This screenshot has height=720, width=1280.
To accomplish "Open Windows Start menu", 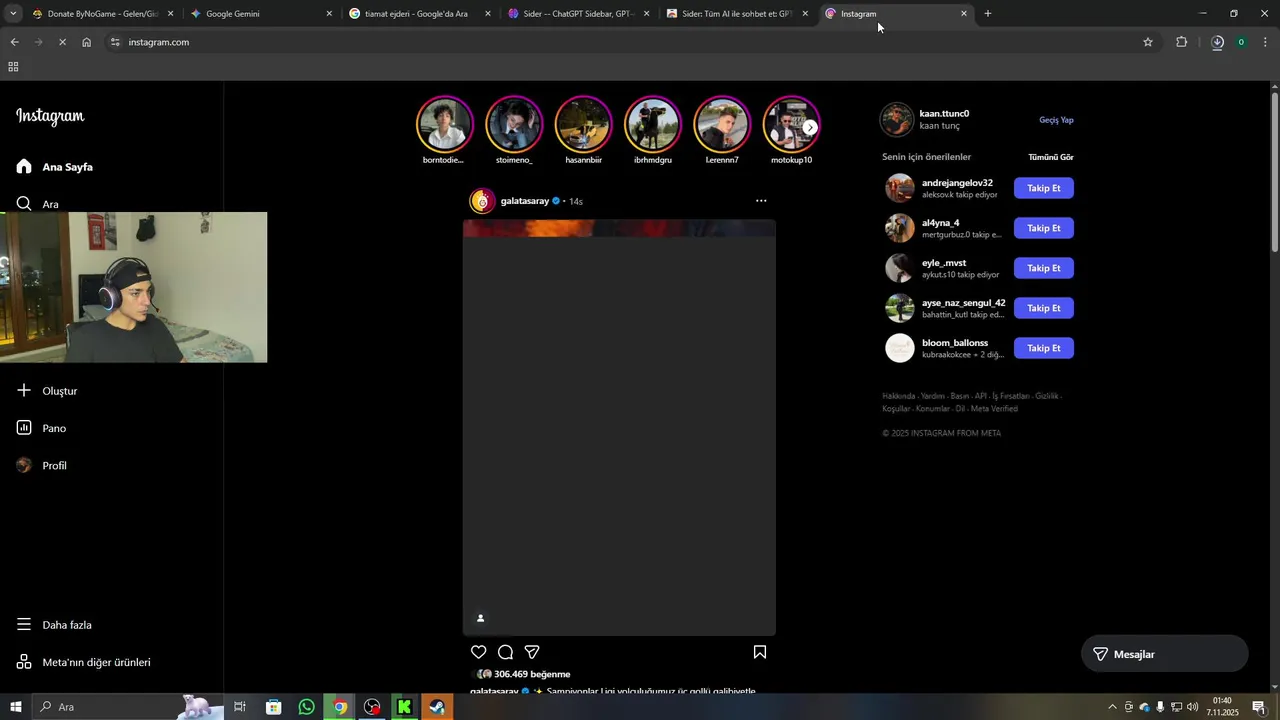I will (15, 707).
